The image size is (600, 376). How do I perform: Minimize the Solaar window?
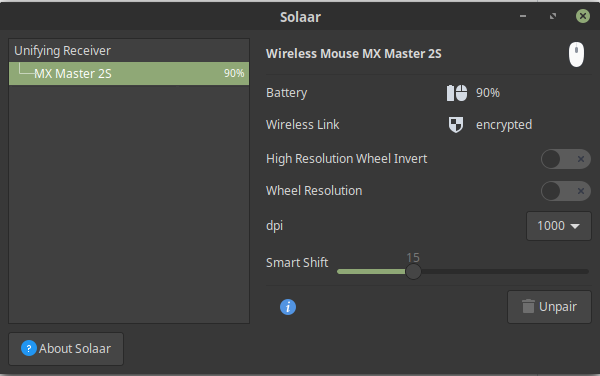pyautogui.click(x=523, y=16)
